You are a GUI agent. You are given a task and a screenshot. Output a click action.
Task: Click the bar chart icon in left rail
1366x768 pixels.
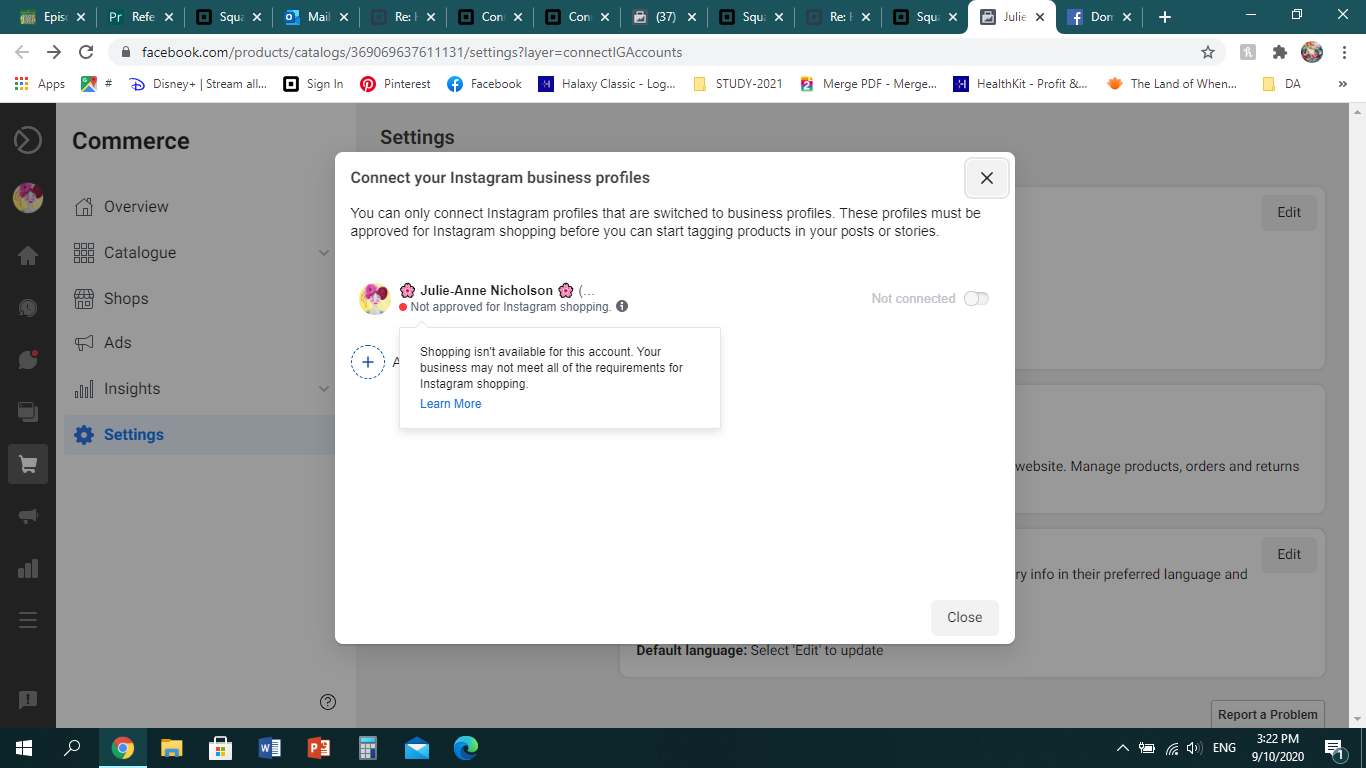point(28,568)
